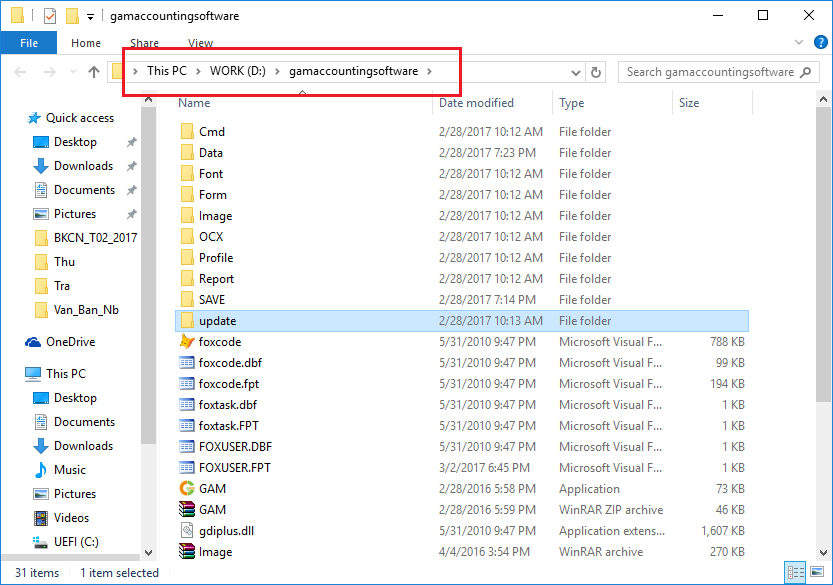
Task: Click the FOXUSER.DBF file icon
Action: tap(187, 447)
